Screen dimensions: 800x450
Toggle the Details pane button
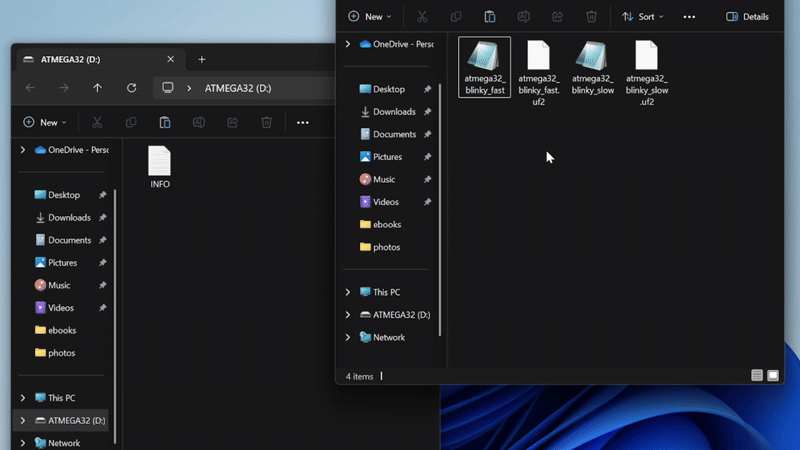point(747,17)
